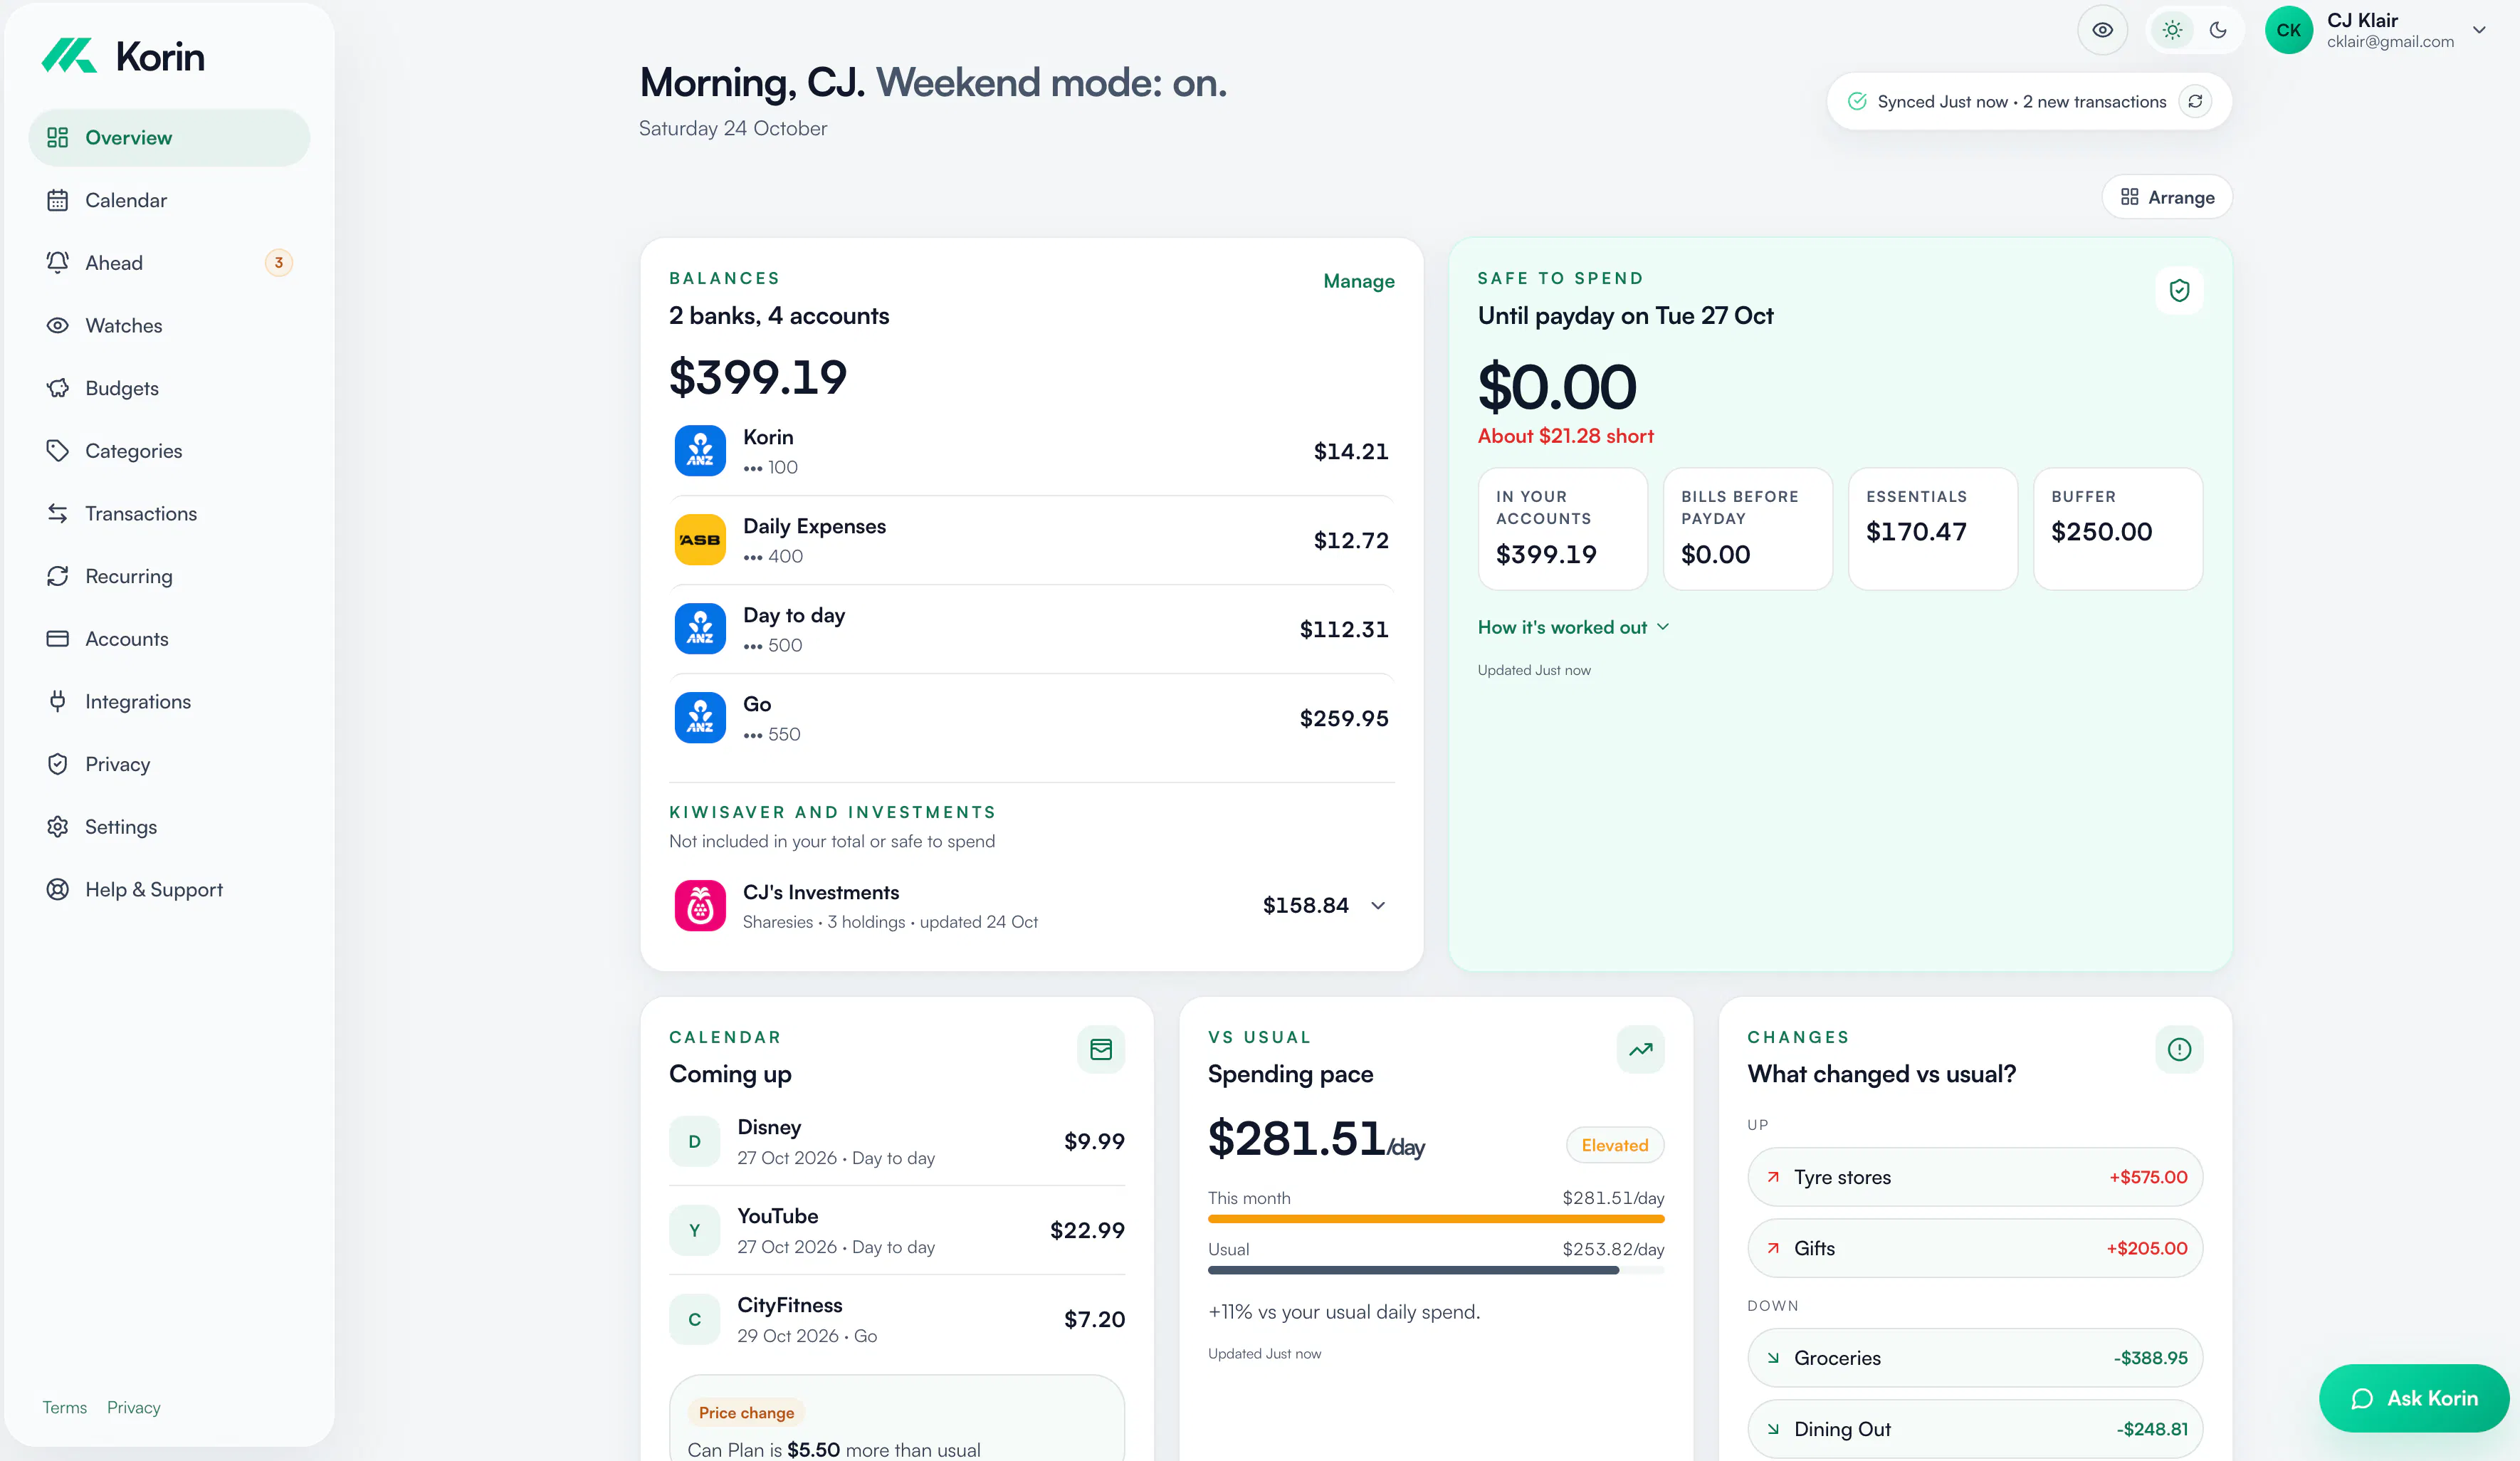Open Calendar in the sidebar

[169, 200]
